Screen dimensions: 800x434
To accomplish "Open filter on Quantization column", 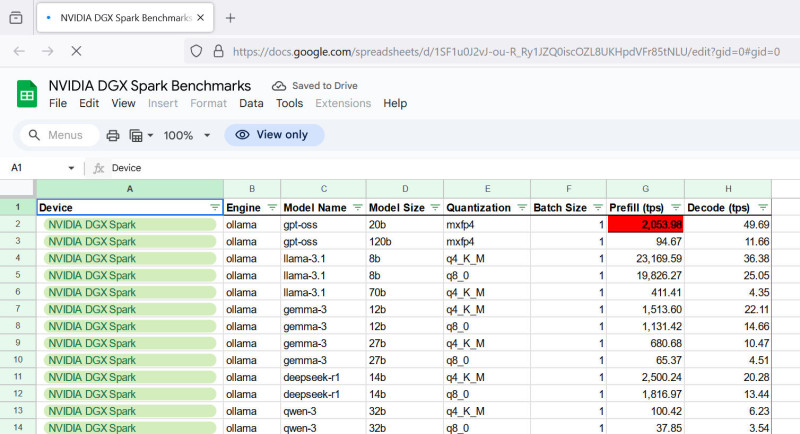I will (x=522, y=208).
